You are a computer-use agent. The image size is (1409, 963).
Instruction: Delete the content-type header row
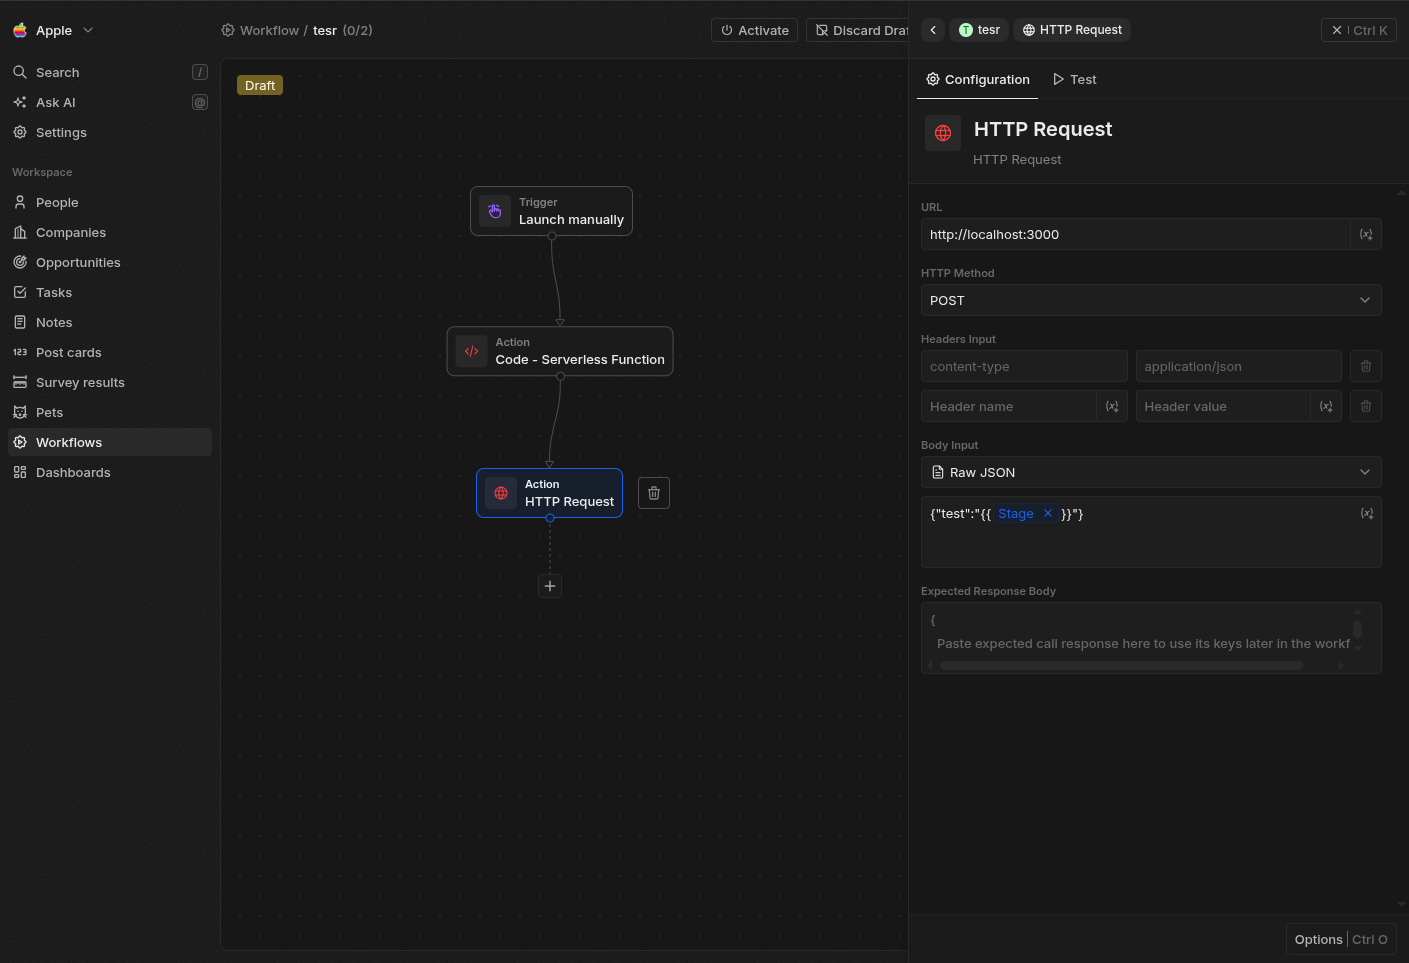tap(1366, 366)
